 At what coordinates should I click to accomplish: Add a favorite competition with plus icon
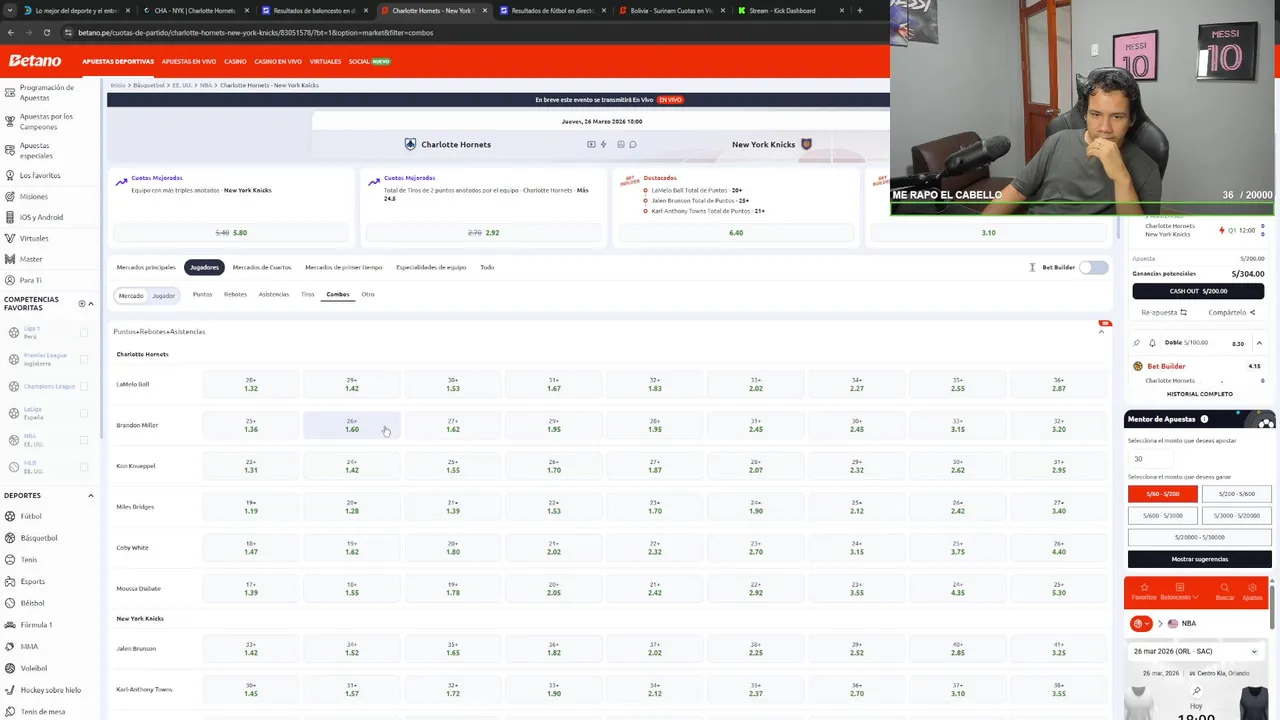tap(82, 303)
